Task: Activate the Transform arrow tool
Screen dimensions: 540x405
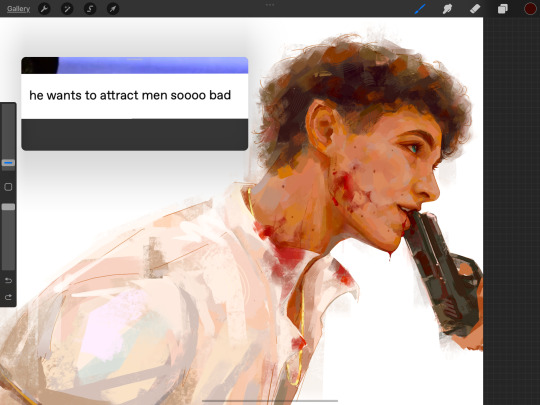Action: click(113, 9)
